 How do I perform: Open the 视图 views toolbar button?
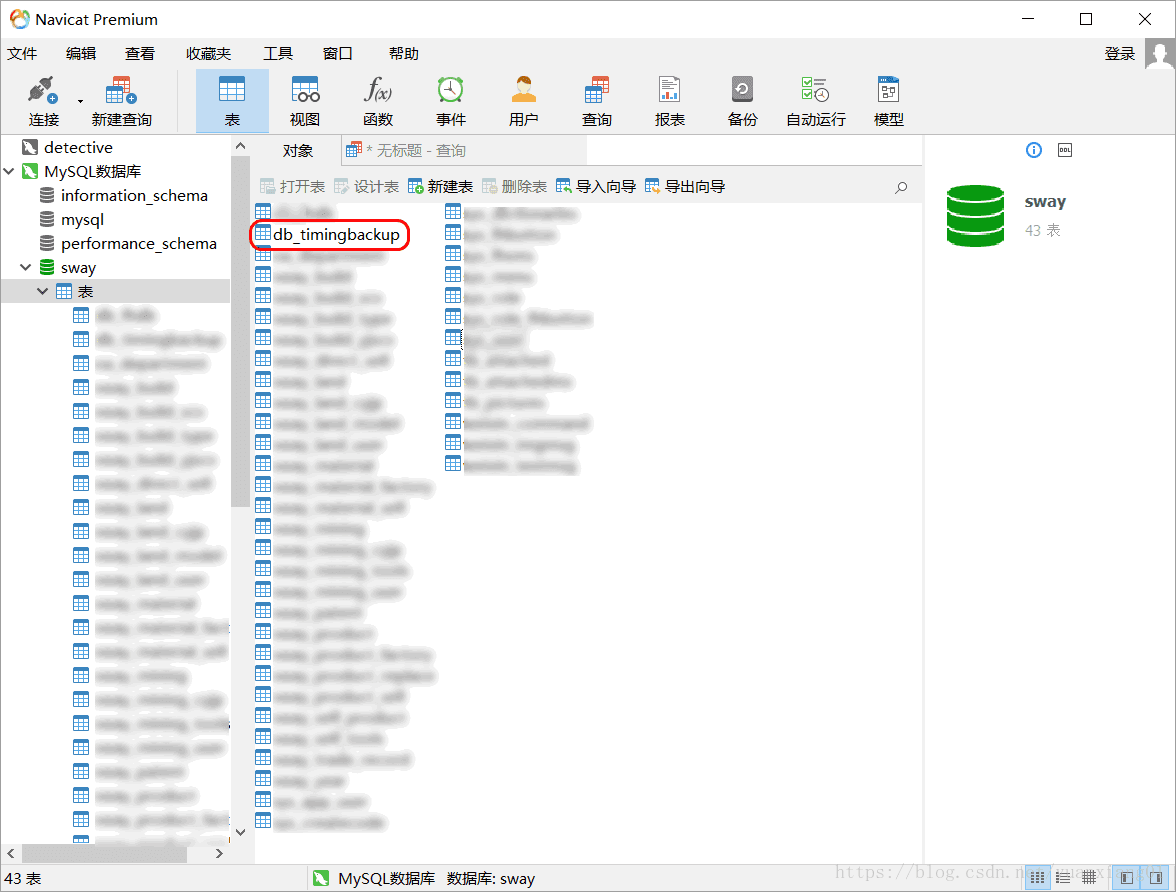tap(304, 101)
